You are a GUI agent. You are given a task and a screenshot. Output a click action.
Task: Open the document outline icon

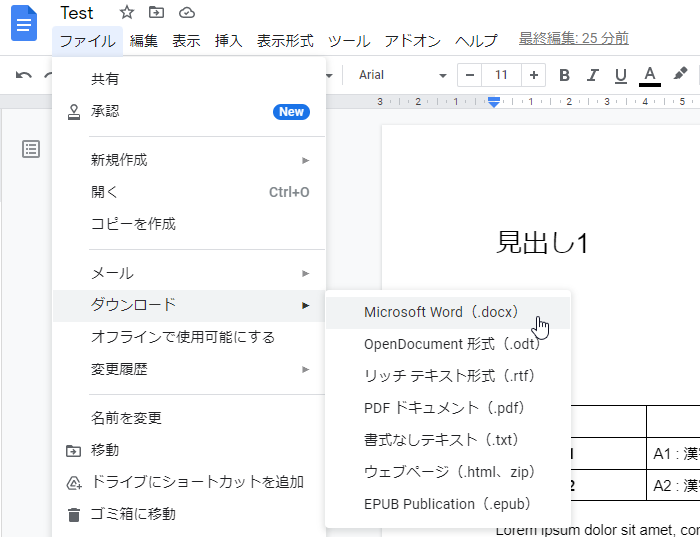coord(31,149)
